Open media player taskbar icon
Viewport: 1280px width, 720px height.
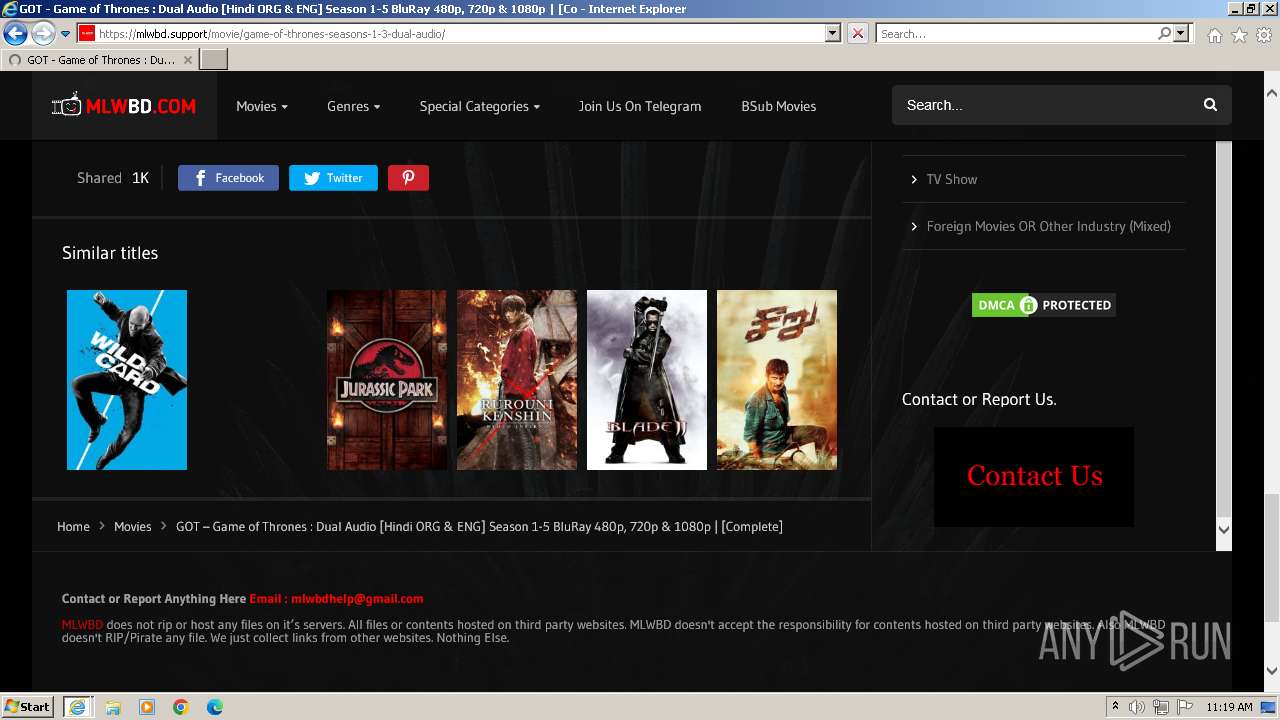(x=147, y=707)
